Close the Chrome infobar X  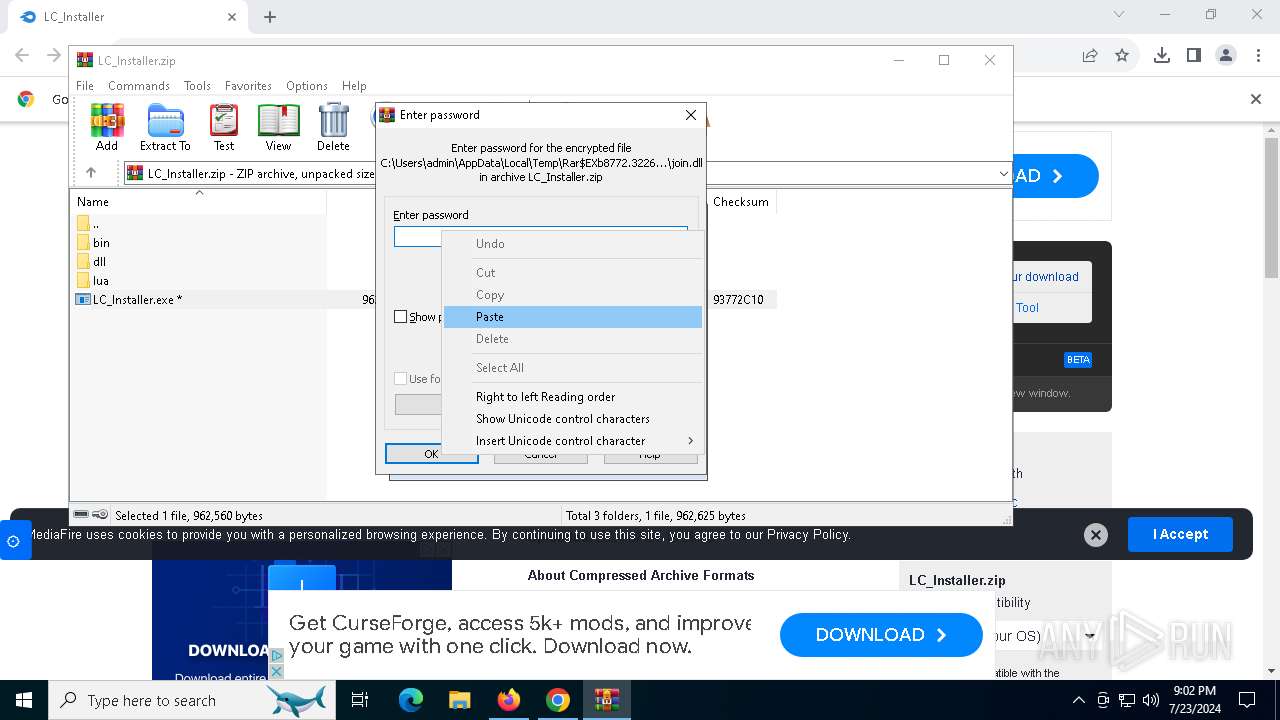(1256, 99)
